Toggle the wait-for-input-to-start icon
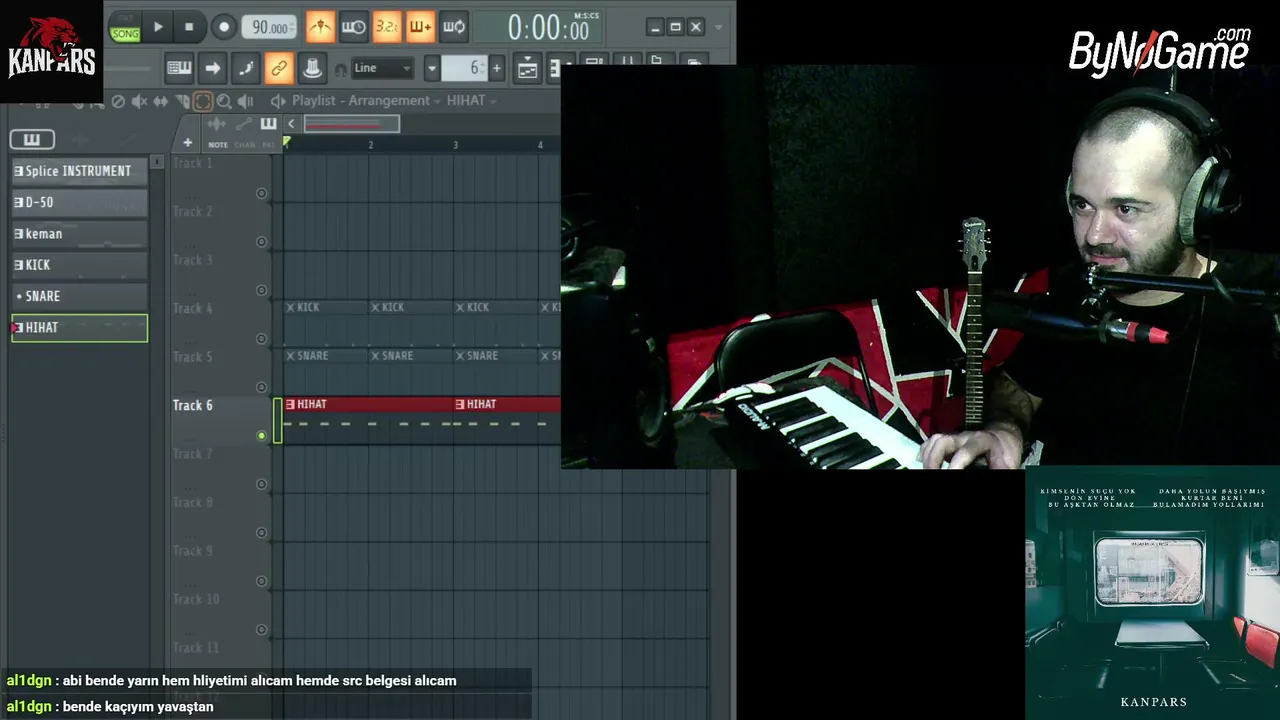 [x=353, y=27]
